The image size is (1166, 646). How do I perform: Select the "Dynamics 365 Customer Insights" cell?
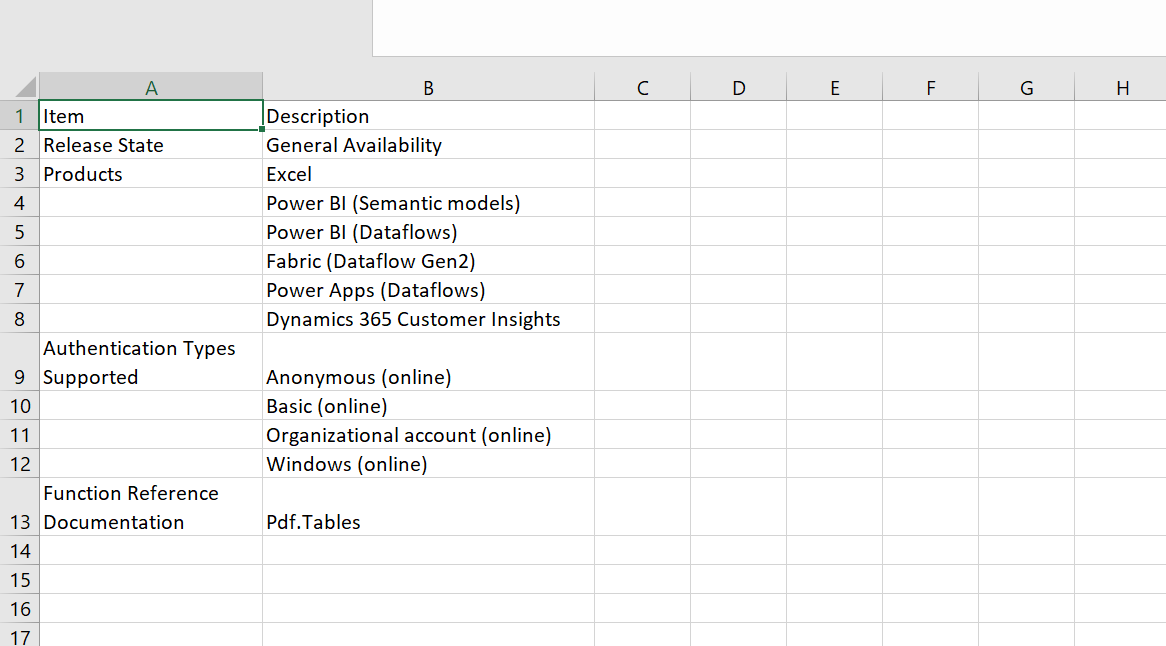point(428,319)
